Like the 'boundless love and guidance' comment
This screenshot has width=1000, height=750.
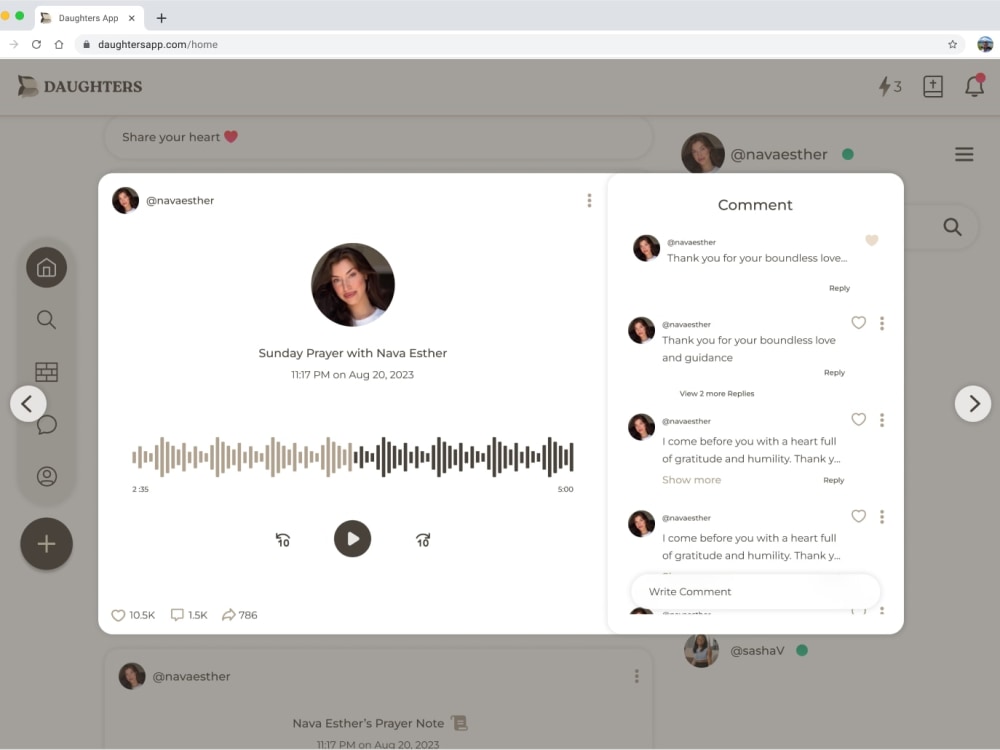[858, 323]
